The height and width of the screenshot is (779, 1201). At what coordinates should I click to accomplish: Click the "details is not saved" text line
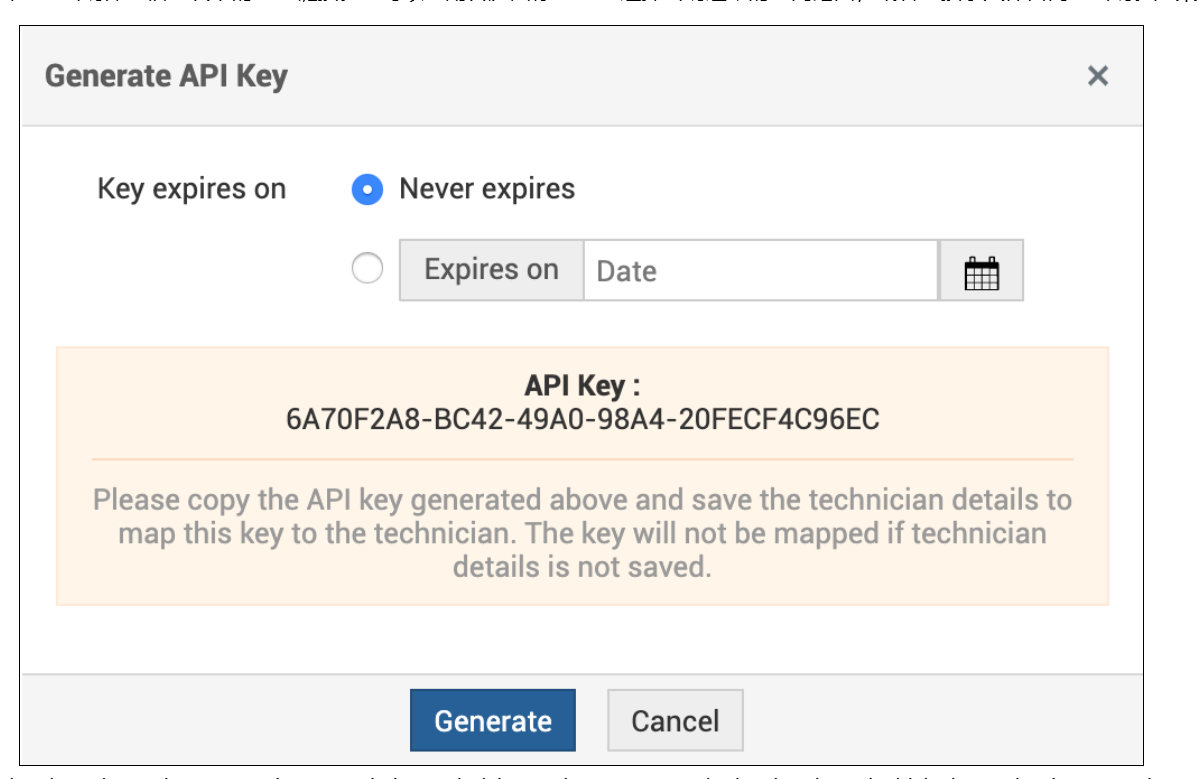point(582,567)
